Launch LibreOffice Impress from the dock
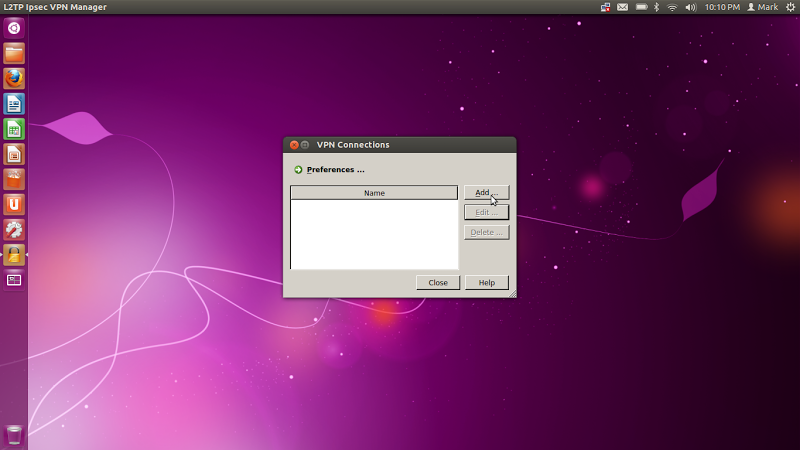This screenshot has width=800, height=450. 14,154
